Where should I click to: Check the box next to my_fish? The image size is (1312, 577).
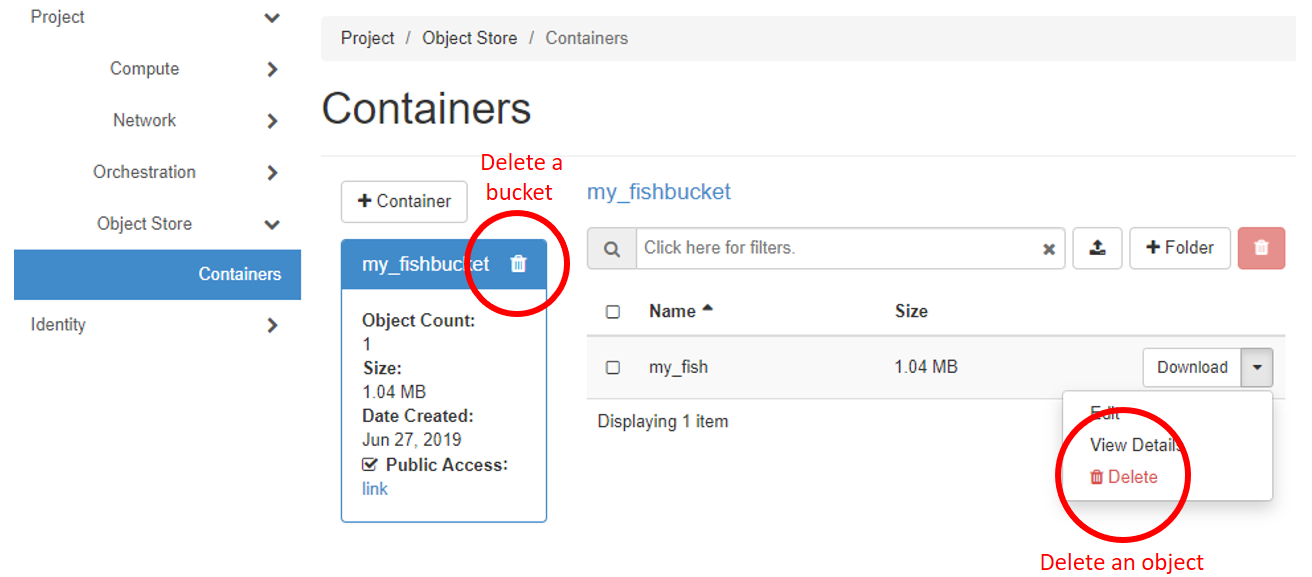613,368
